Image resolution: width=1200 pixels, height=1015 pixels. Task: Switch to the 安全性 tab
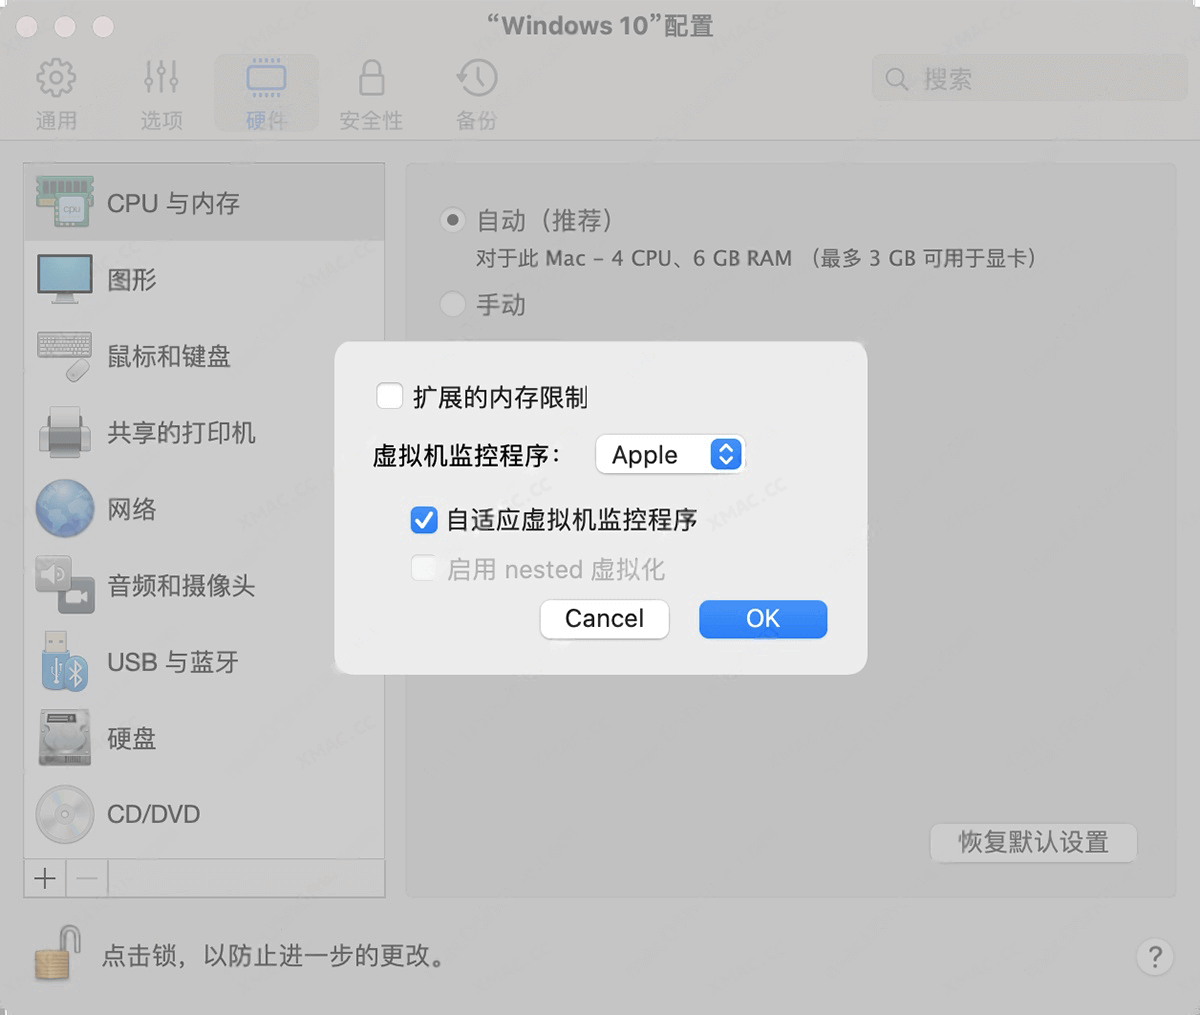370,92
